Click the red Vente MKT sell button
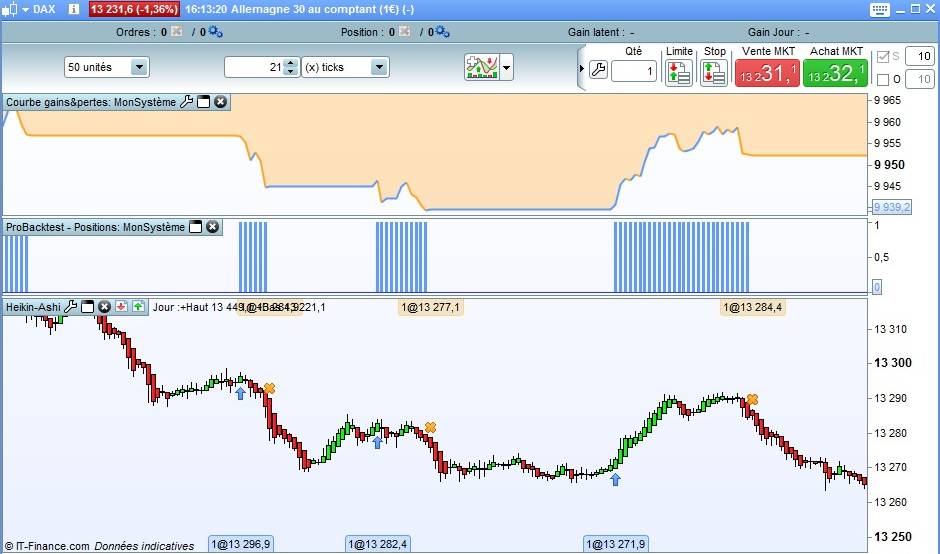The width and height of the screenshot is (940, 554). (767, 73)
